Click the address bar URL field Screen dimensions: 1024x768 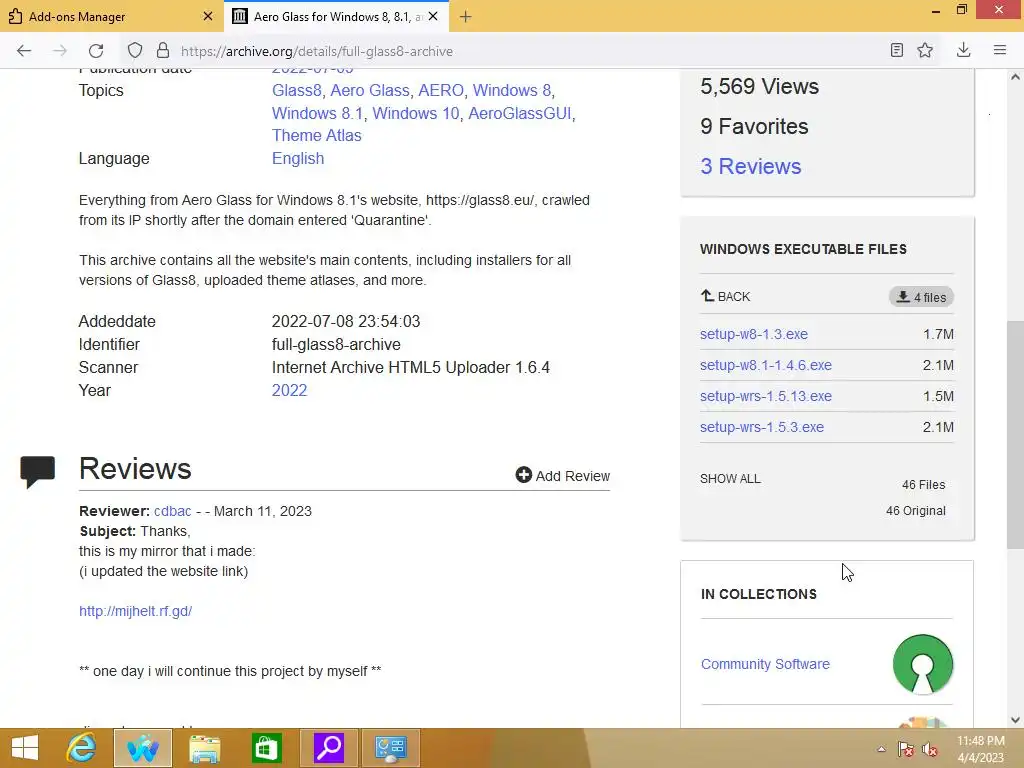point(316,51)
